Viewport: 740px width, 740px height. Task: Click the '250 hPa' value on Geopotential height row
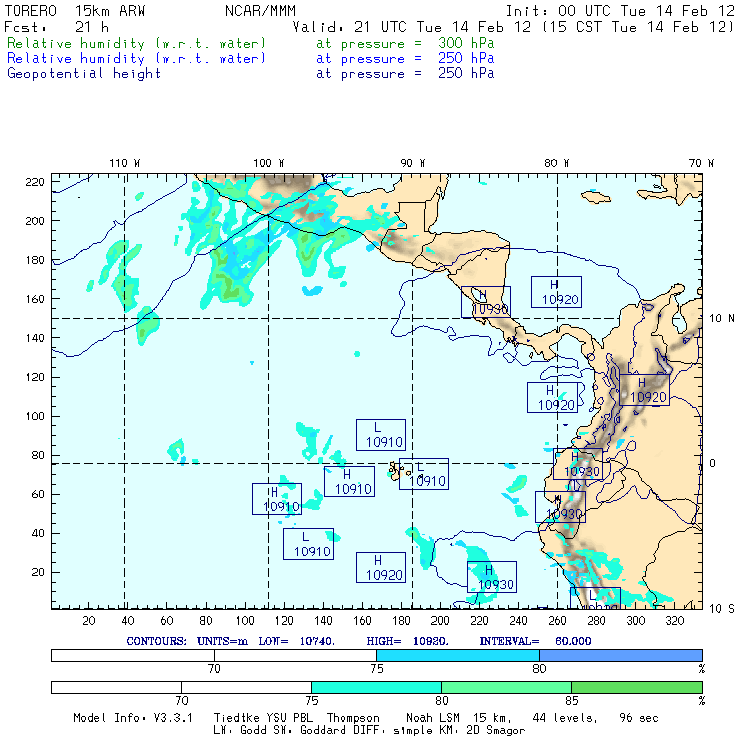pos(466,74)
